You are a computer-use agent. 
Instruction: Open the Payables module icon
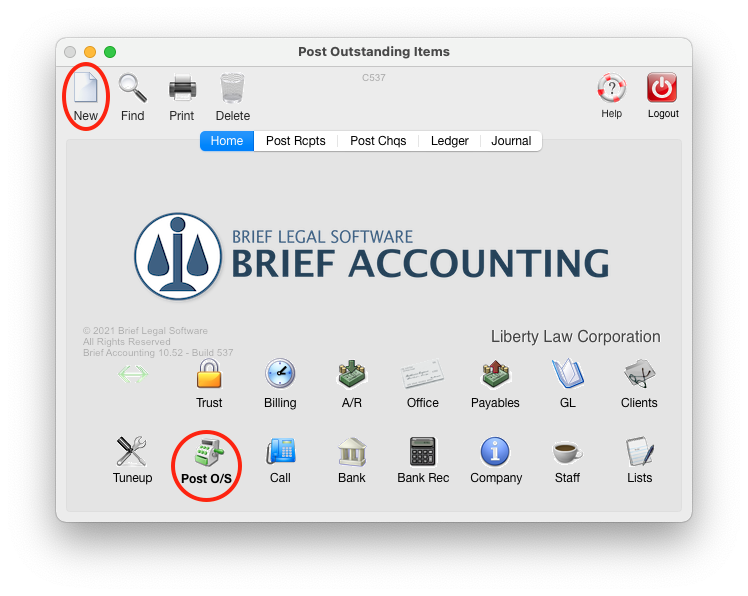(x=496, y=374)
